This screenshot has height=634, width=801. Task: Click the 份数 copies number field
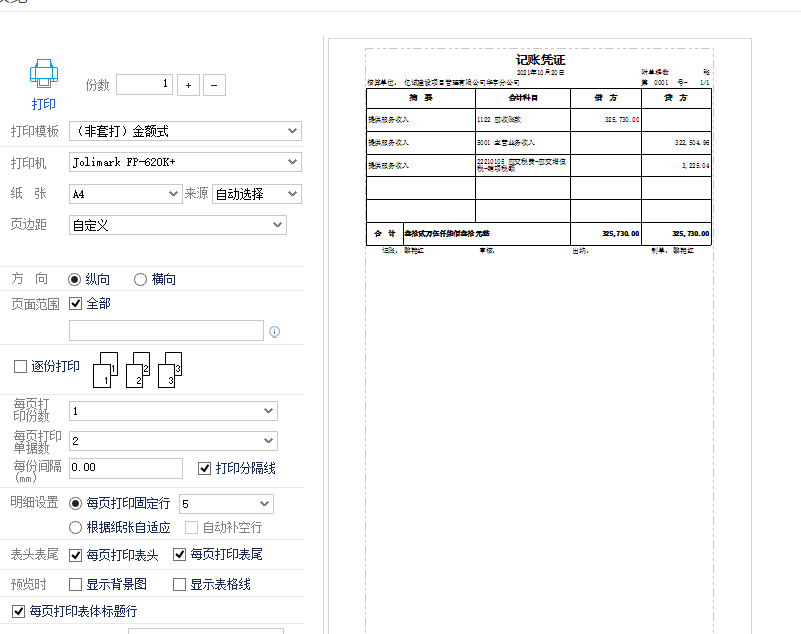[145, 84]
